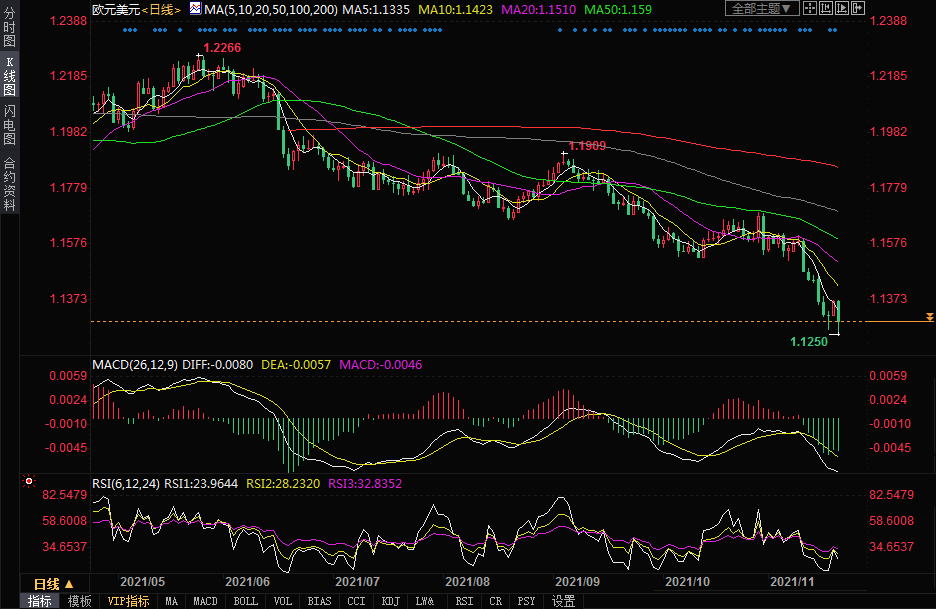
Task: Switch to the 模板 tab
Action: coord(79,601)
